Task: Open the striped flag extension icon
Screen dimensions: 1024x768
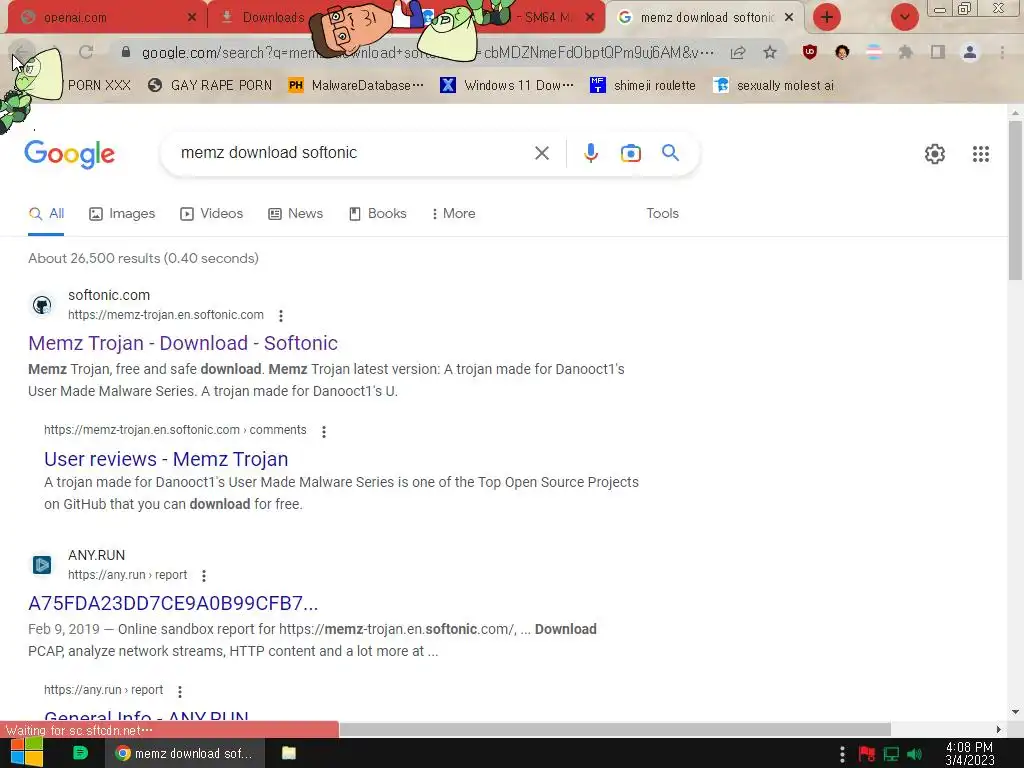Action: [x=873, y=52]
